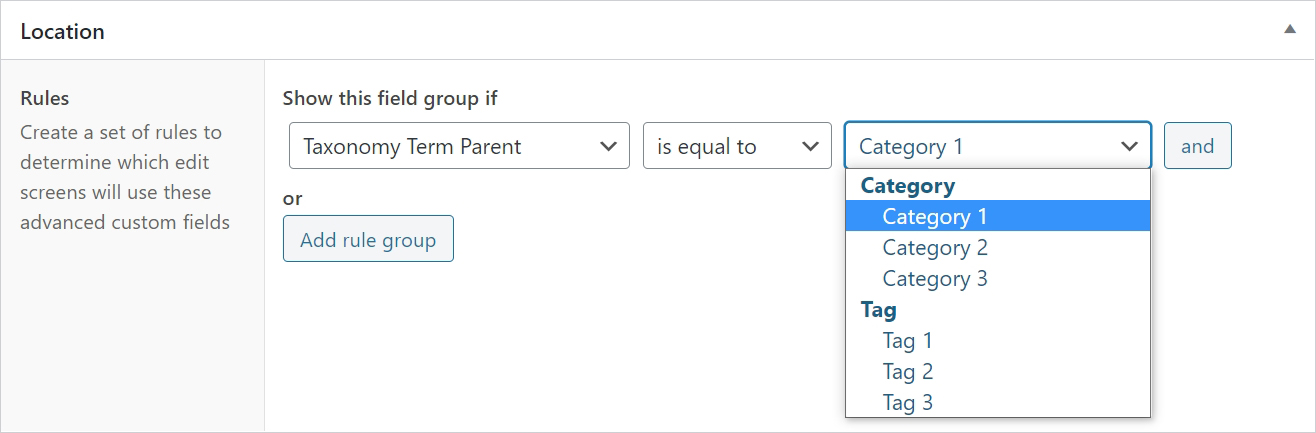Click the 'or' separator text above Add rule group

pos(292,198)
